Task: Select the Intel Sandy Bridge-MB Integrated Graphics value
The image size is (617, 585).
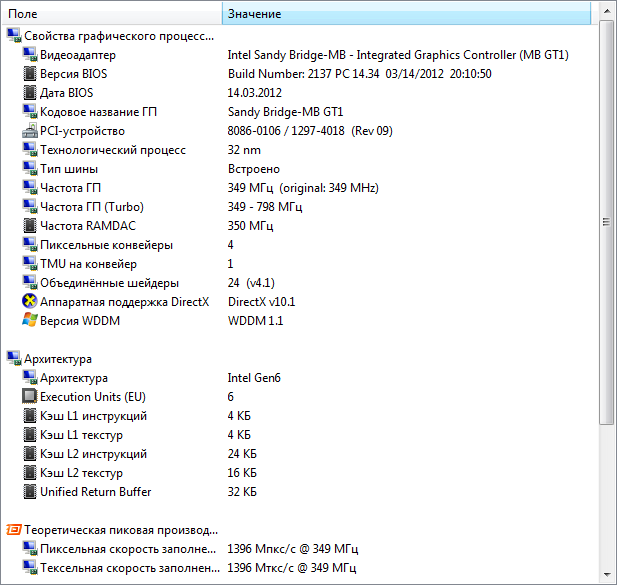Action: (398, 55)
